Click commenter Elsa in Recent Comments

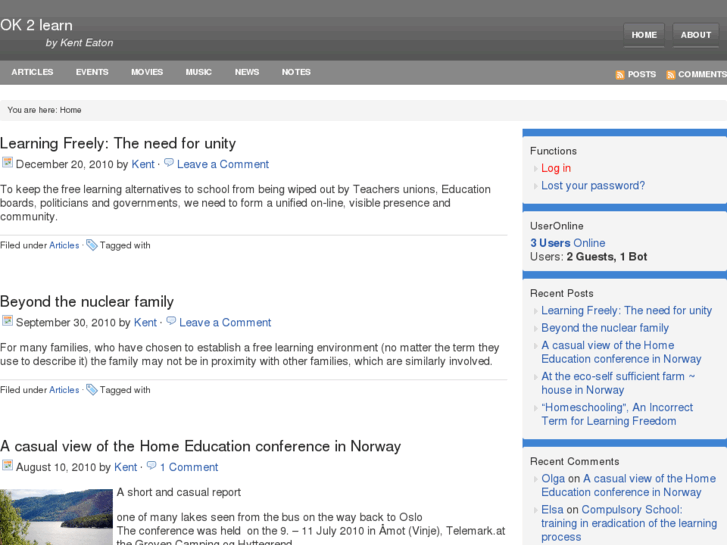click(552, 509)
